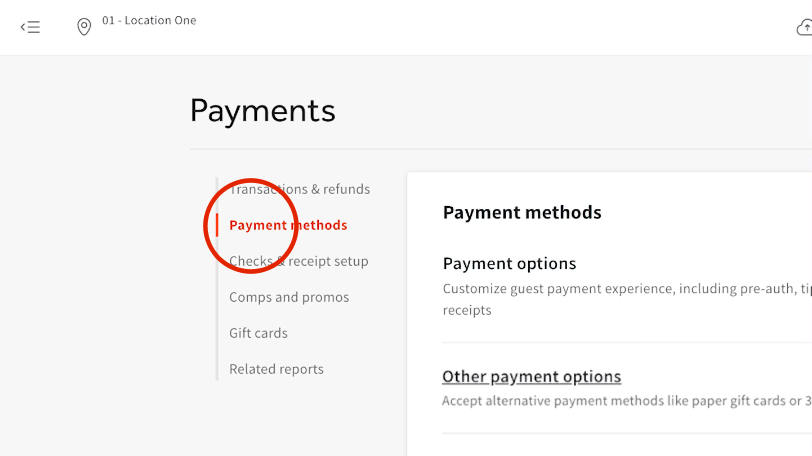
Task: Follow the Other payment options link
Action: (531, 377)
